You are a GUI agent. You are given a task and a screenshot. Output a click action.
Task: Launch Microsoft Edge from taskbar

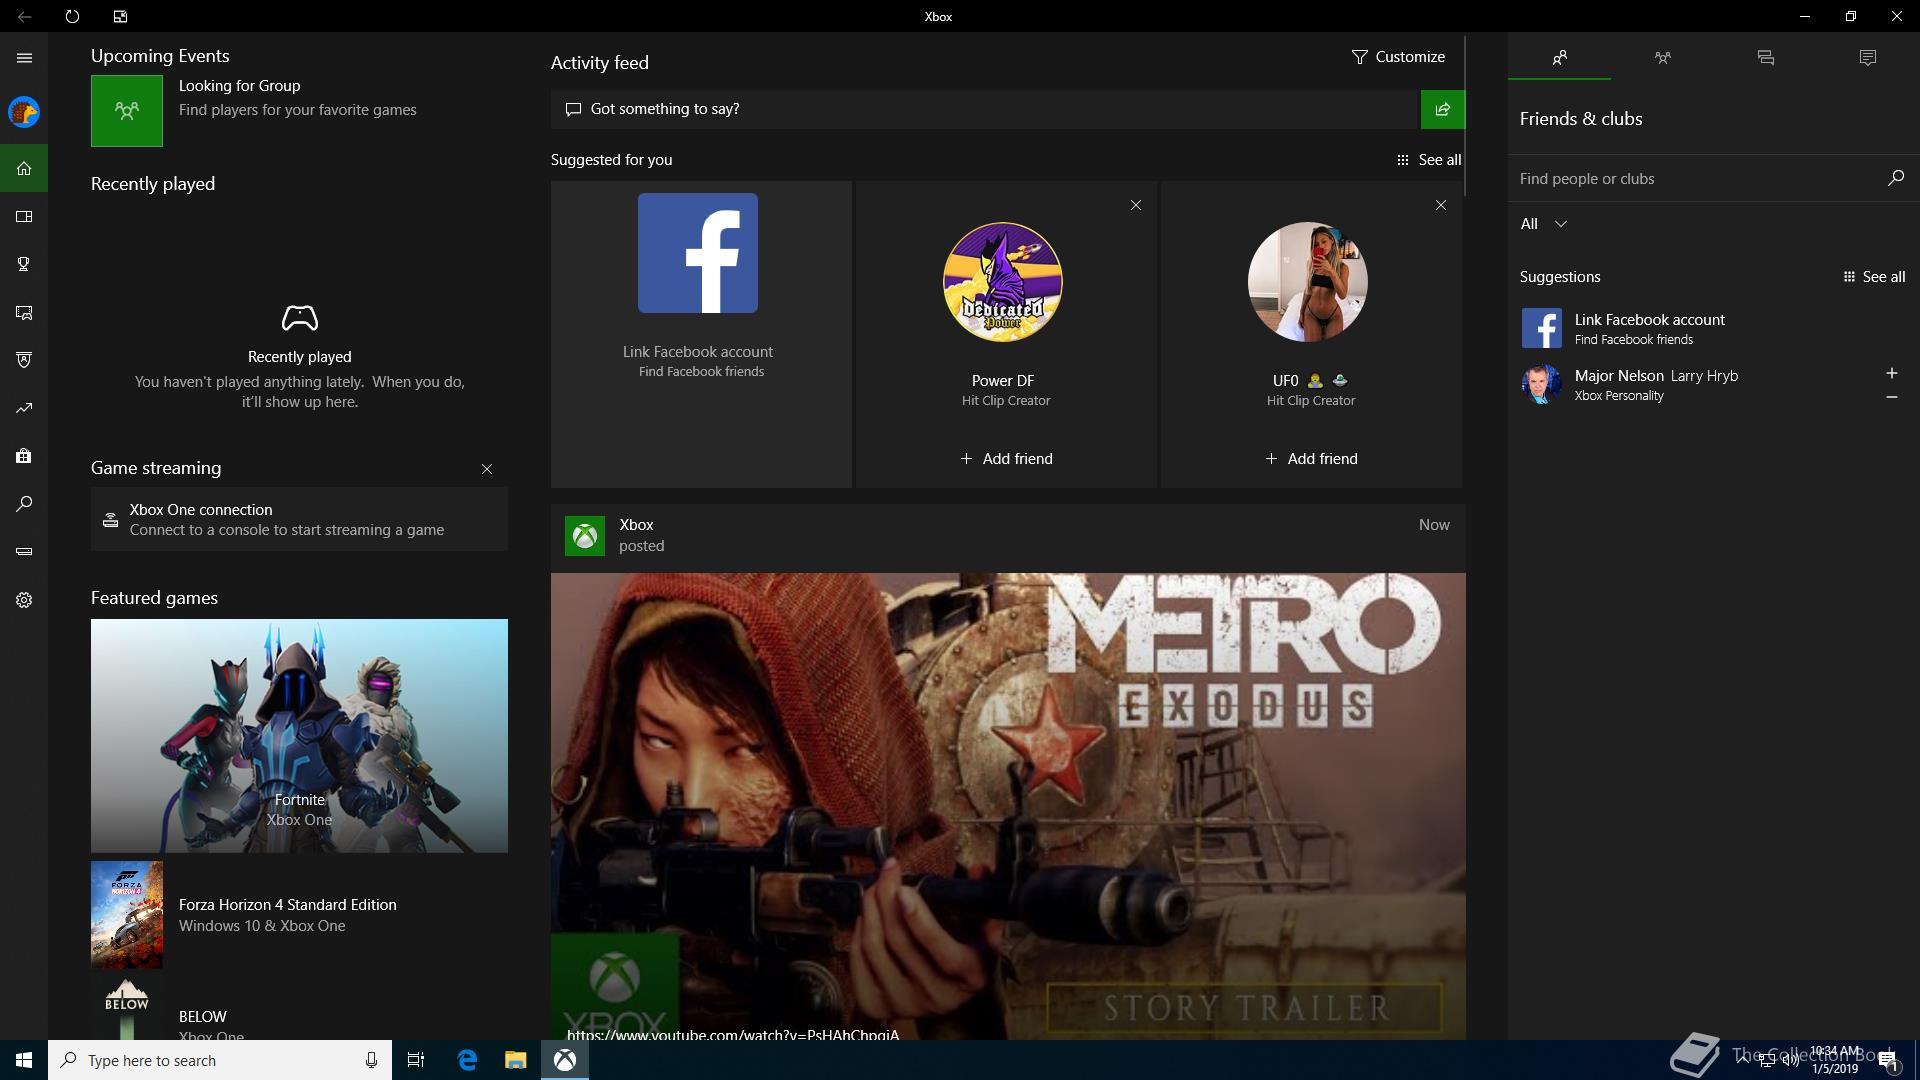pyautogui.click(x=467, y=1060)
